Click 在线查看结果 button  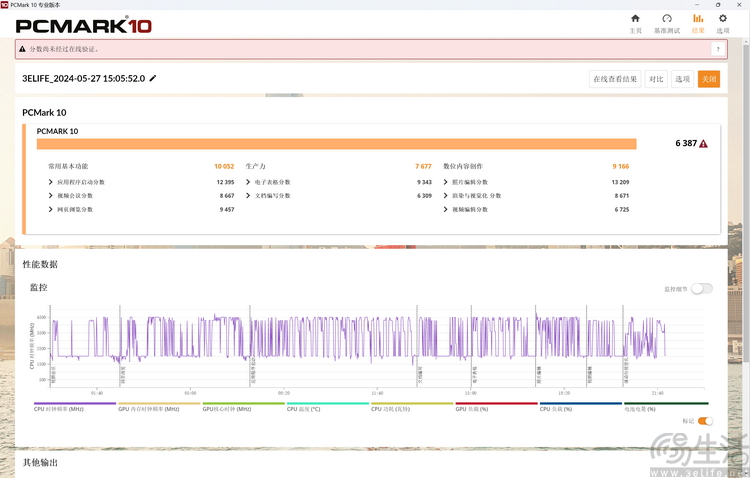[x=614, y=79]
